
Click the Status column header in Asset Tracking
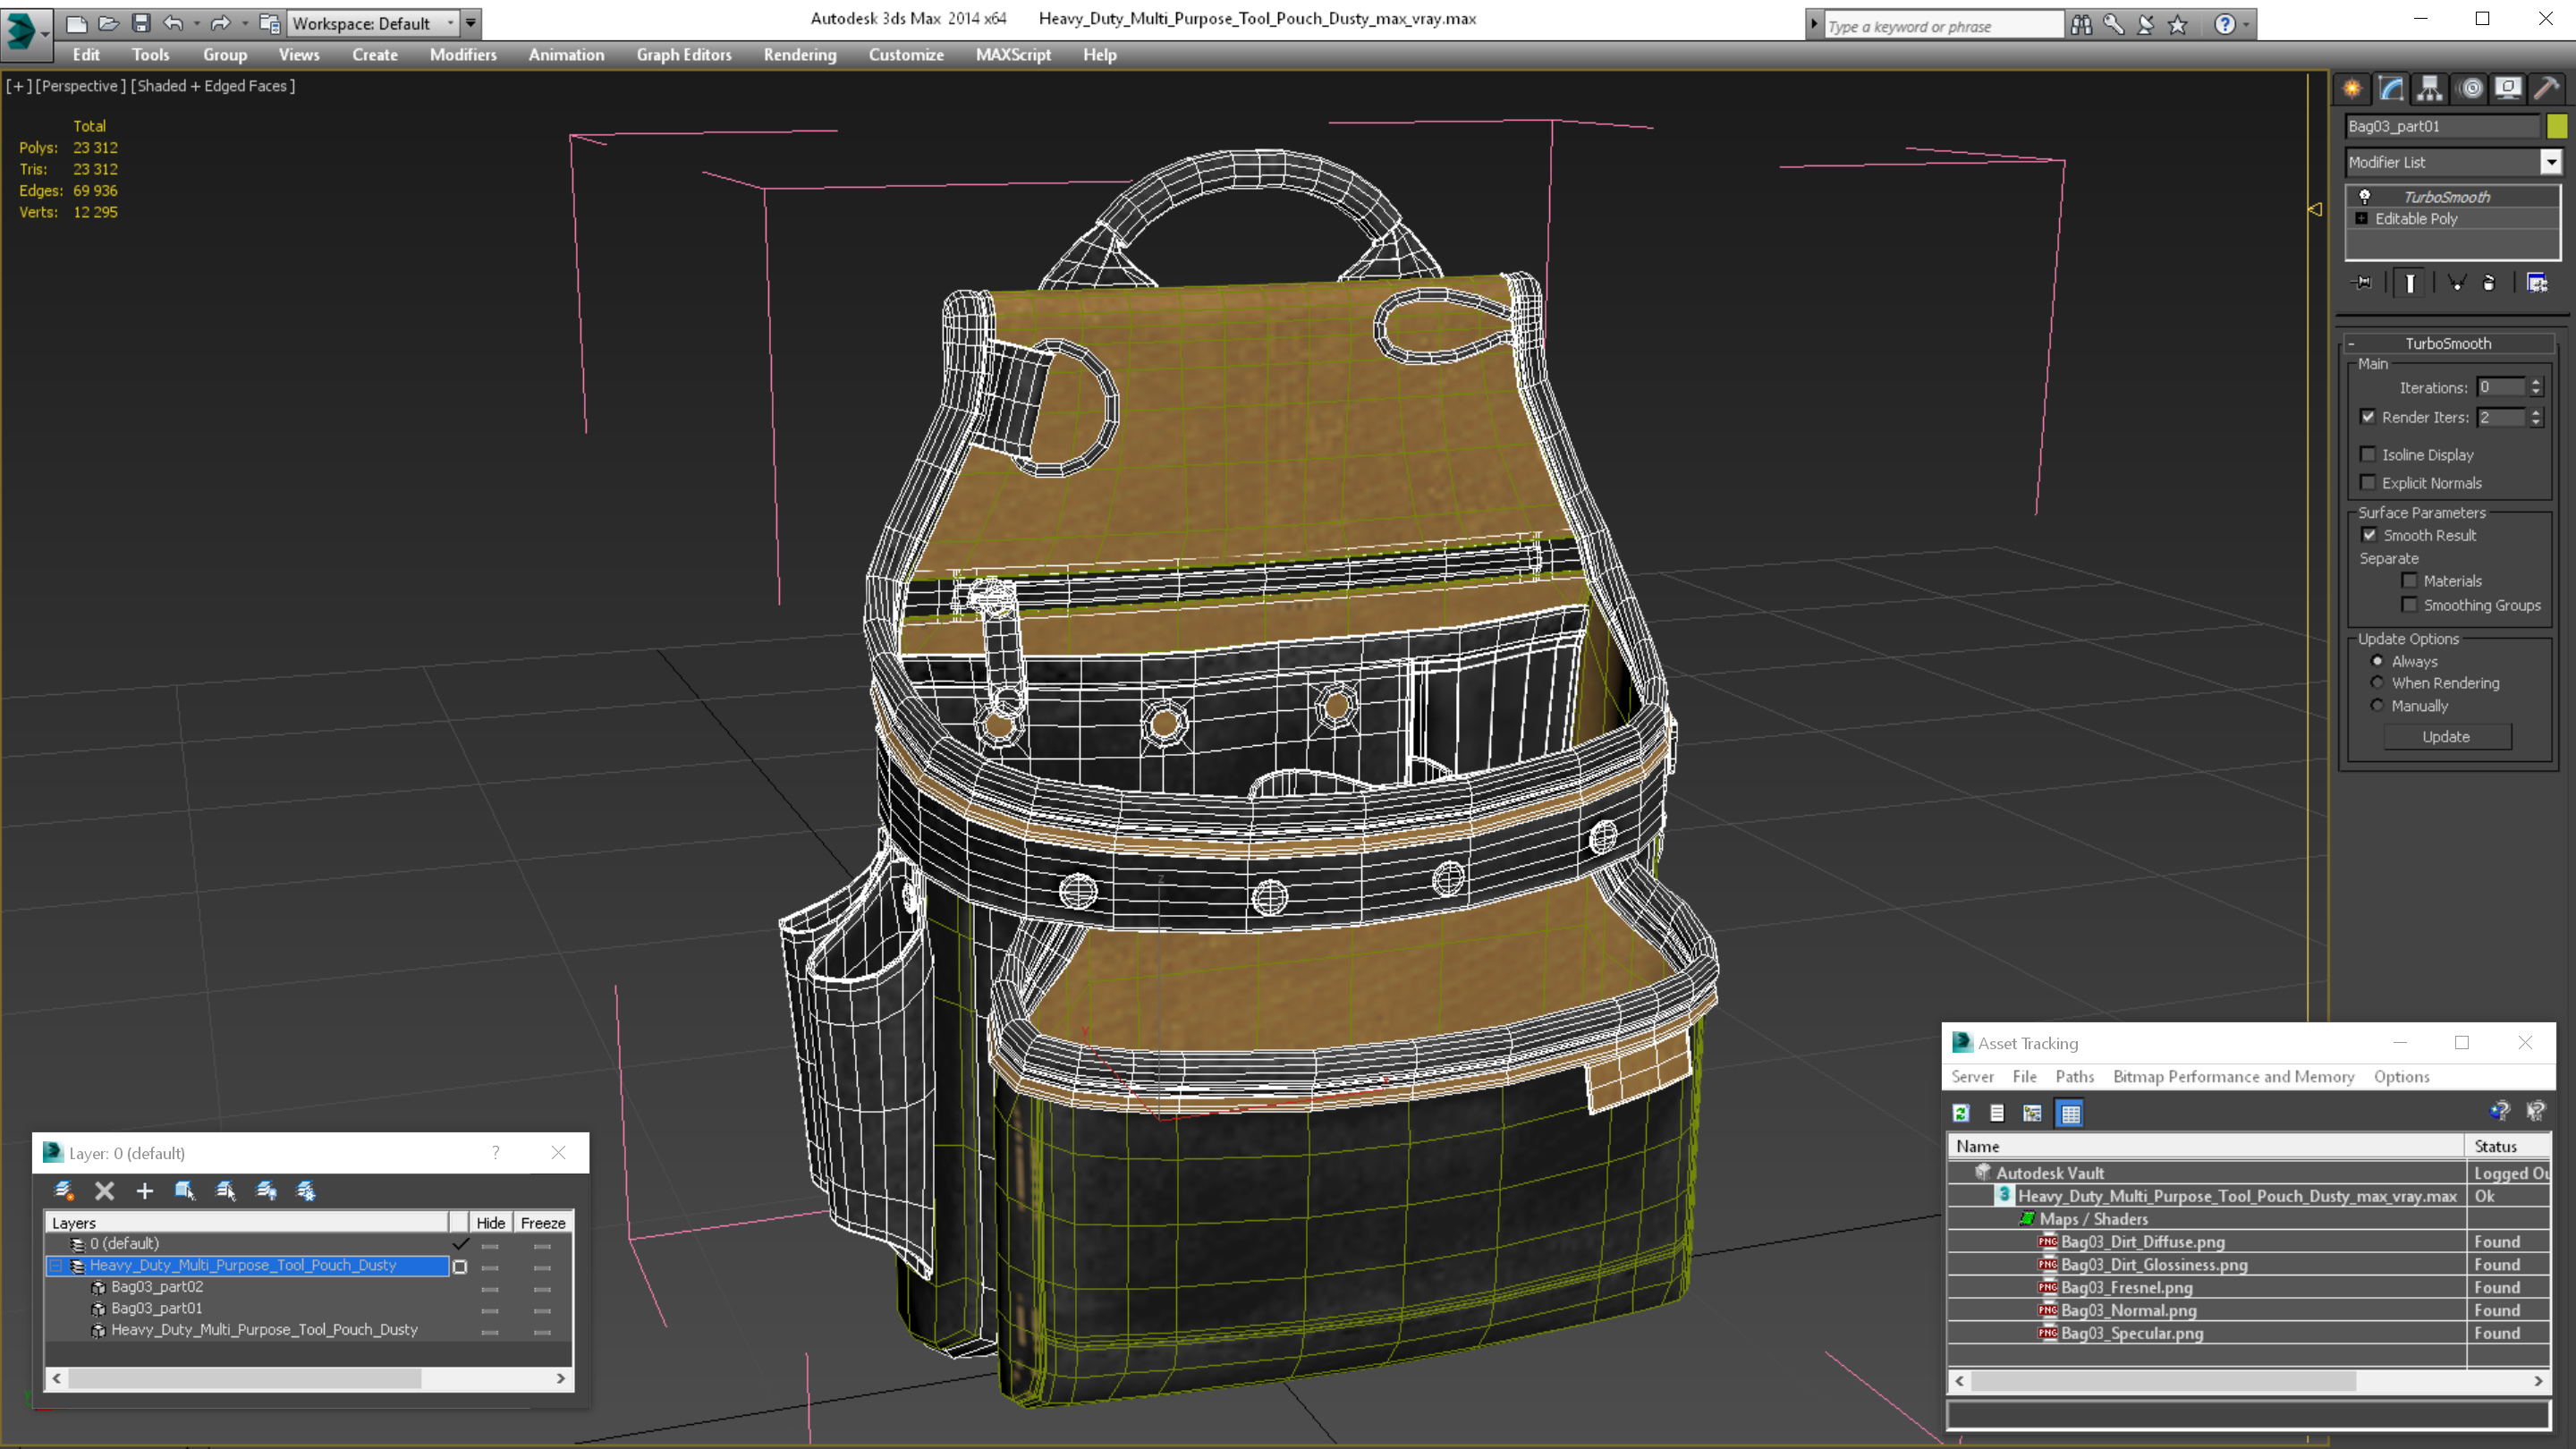tap(2508, 1146)
